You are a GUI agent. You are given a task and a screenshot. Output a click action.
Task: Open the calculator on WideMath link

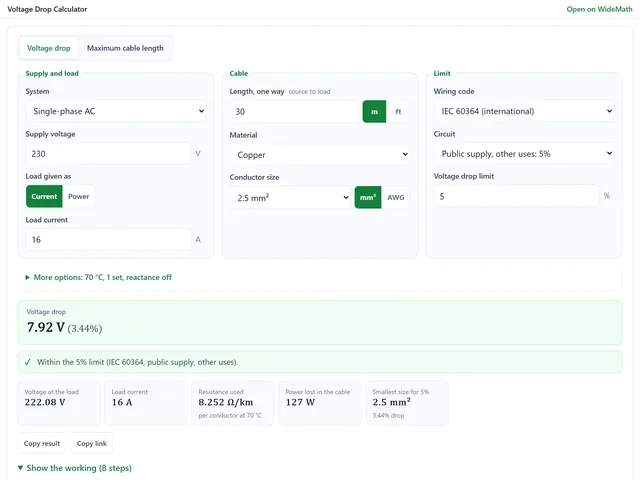599,9
